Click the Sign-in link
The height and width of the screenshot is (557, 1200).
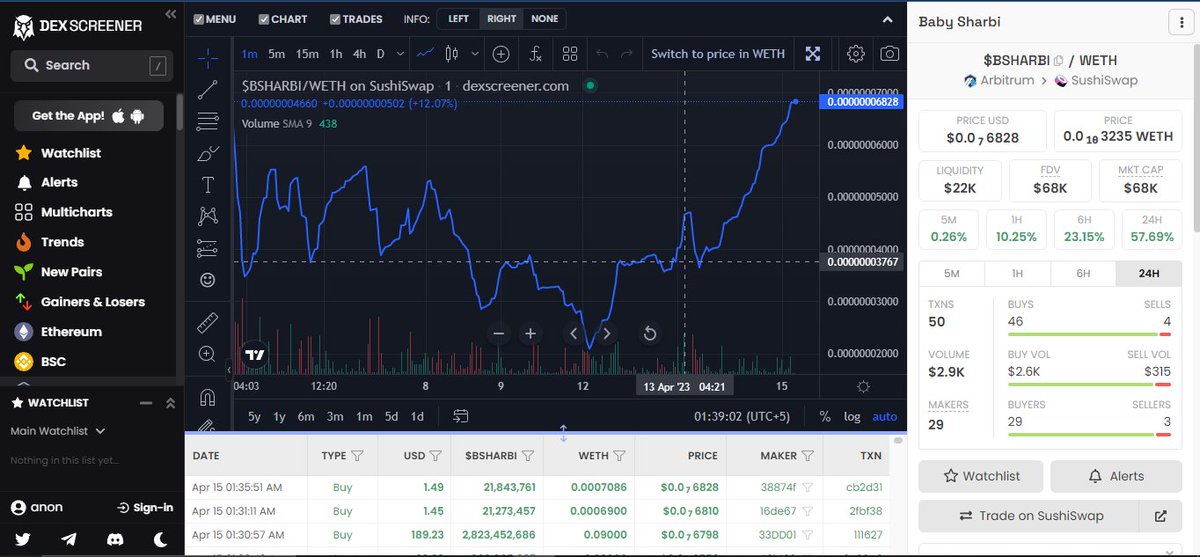pos(145,508)
